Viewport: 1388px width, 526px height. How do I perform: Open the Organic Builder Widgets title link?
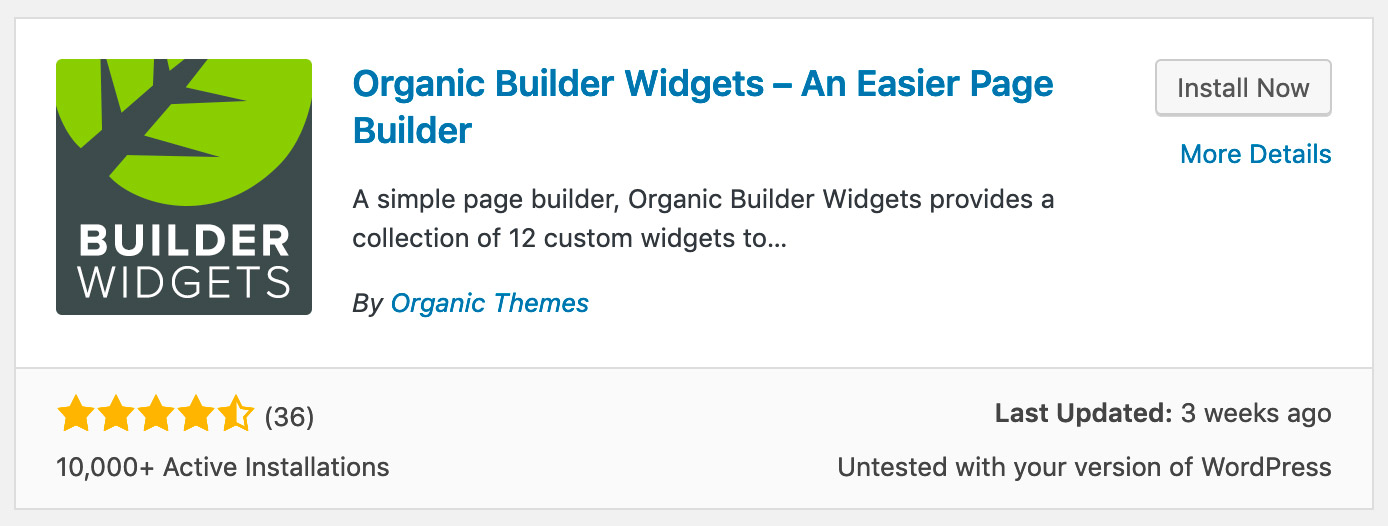[x=703, y=106]
